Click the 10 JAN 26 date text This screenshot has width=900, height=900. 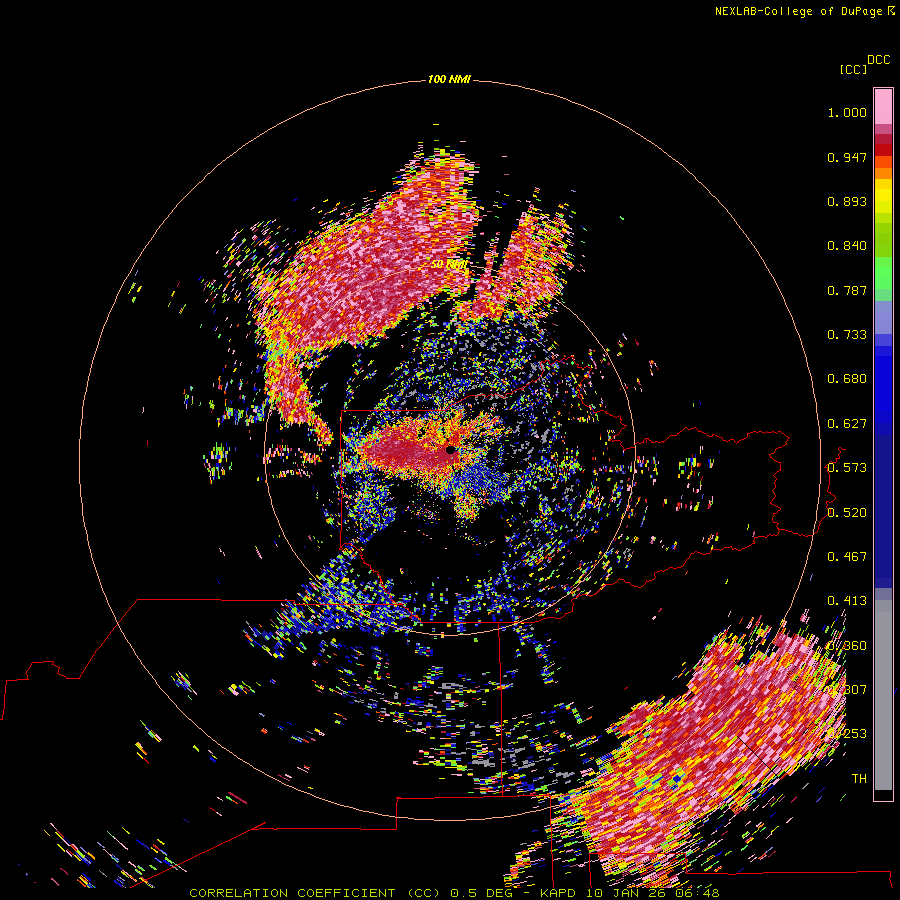626,893
